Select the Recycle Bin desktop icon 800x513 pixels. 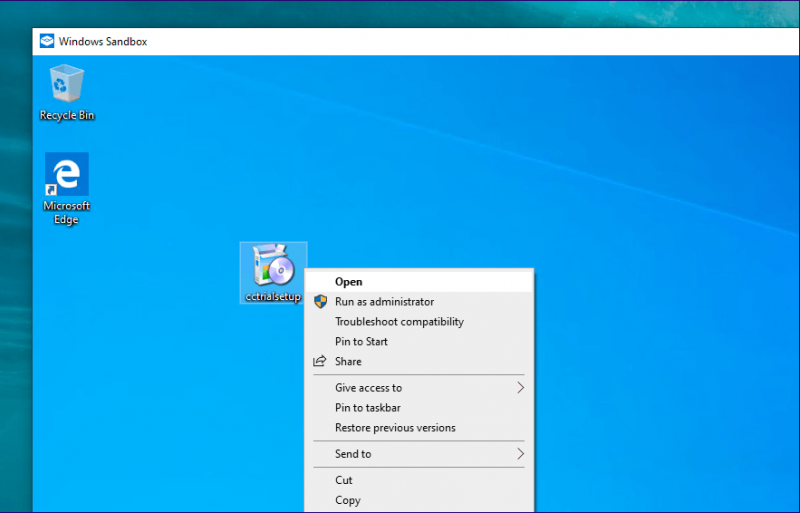(67, 93)
